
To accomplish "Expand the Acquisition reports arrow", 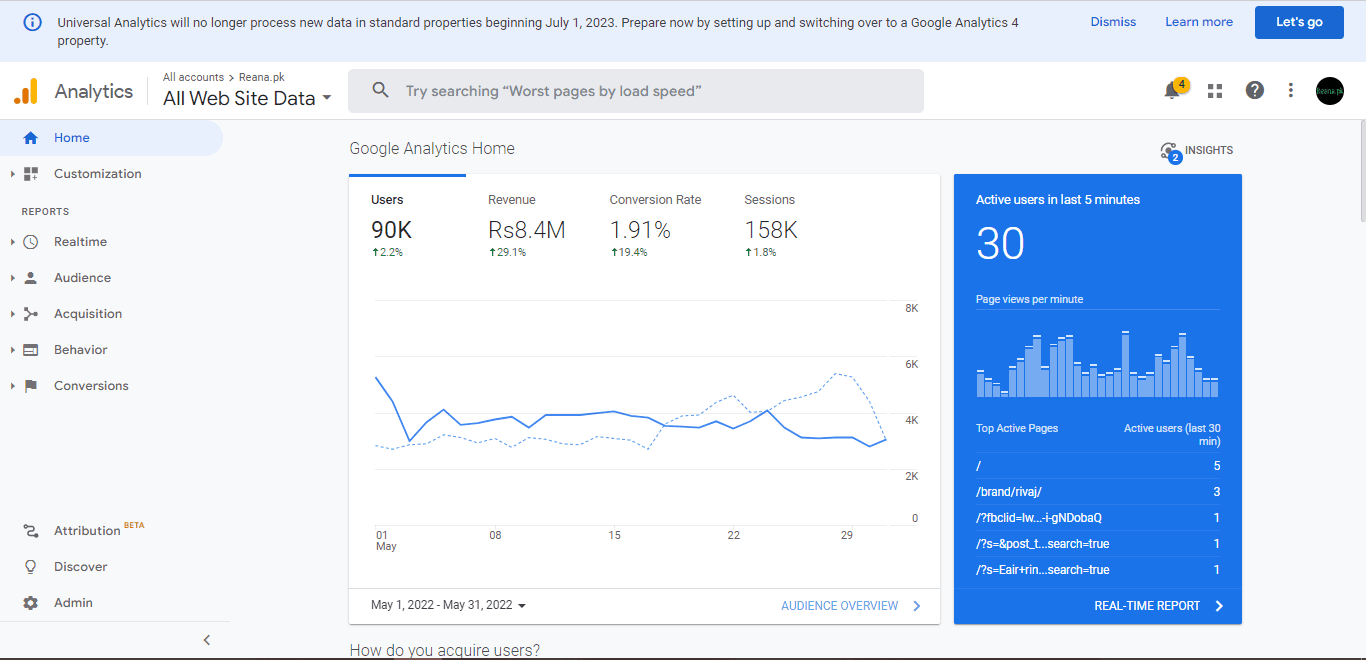I will [12, 314].
